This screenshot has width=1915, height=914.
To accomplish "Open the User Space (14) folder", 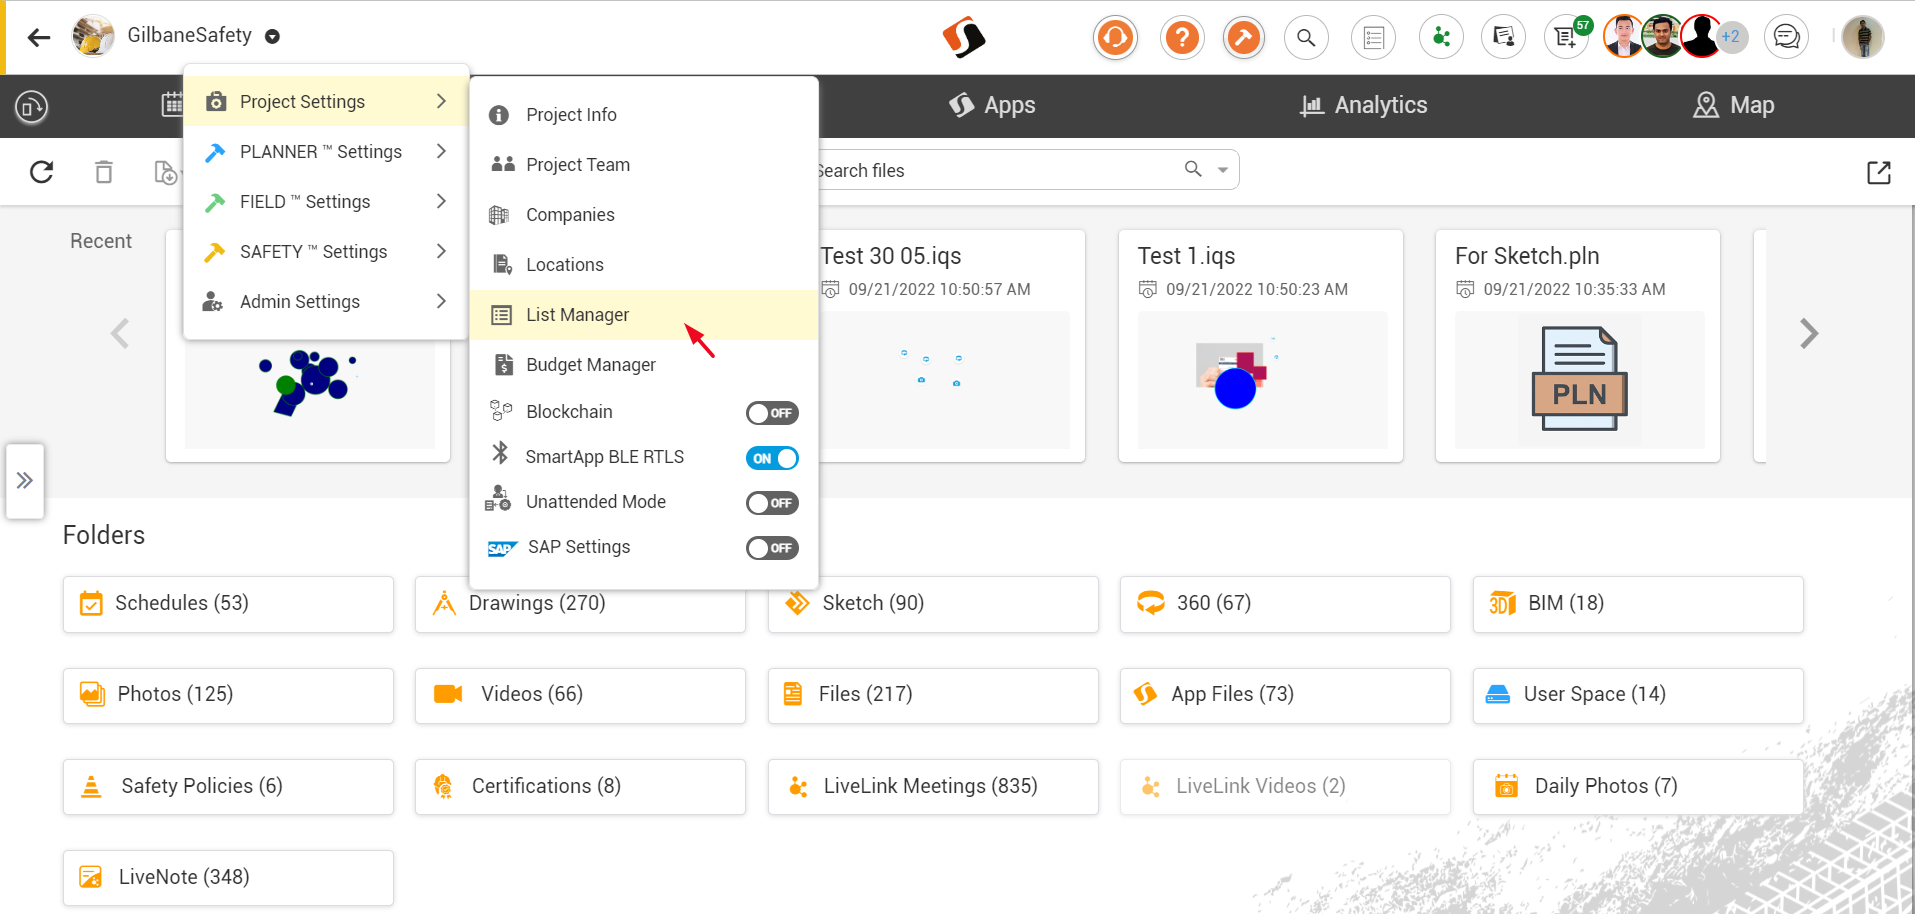I will coord(1638,695).
